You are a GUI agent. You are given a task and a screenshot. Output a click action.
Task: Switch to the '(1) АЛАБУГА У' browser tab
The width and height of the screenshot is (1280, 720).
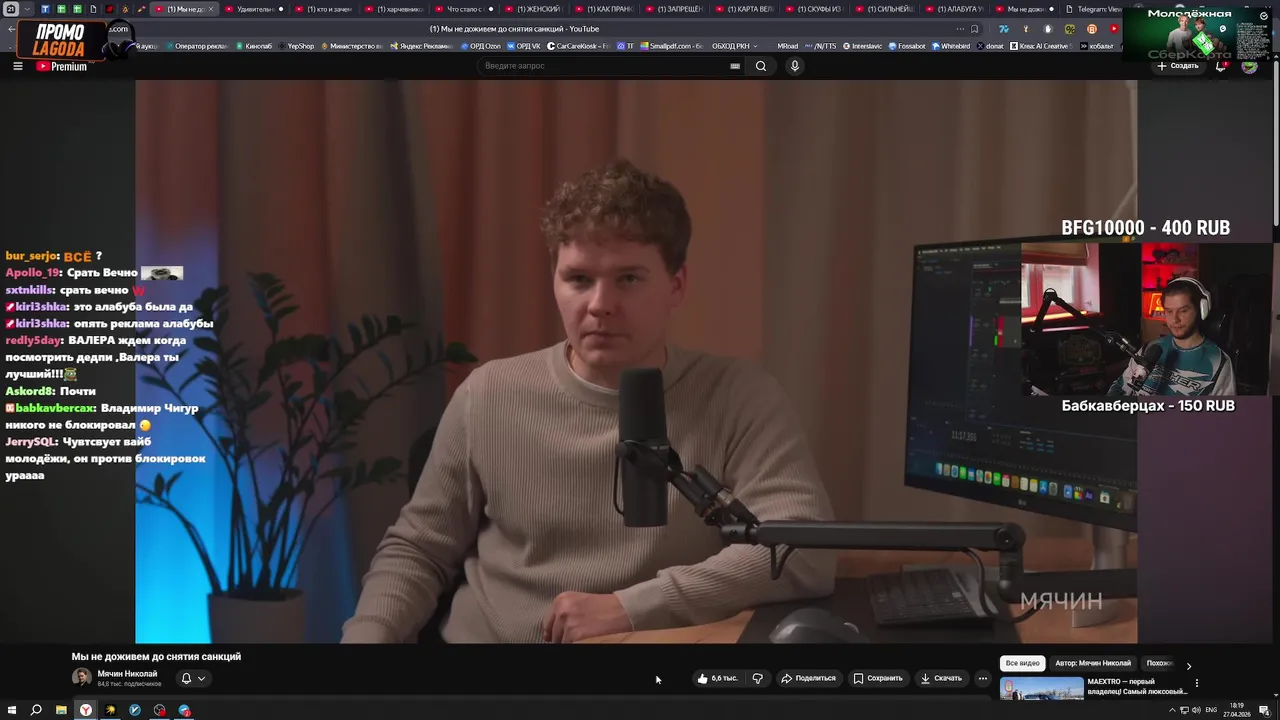tap(954, 9)
